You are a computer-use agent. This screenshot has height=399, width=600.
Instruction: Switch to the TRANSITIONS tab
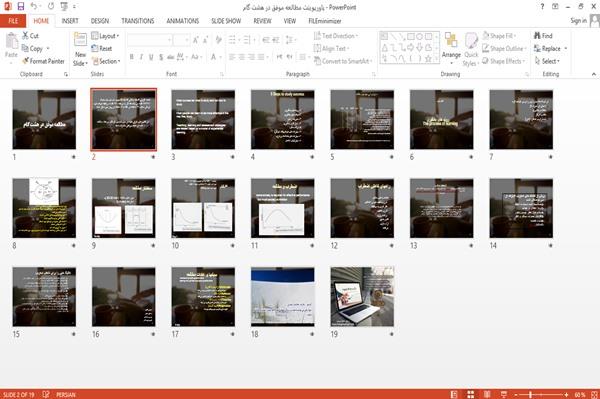pyautogui.click(x=138, y=21)
